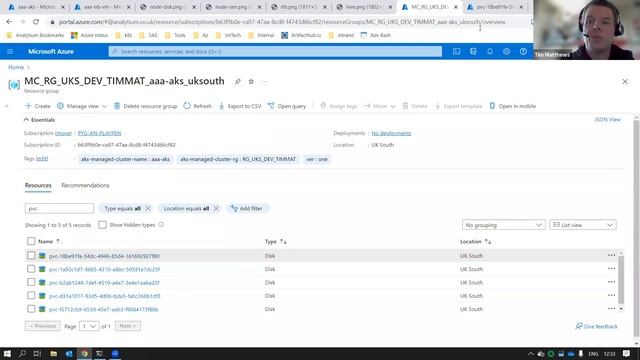Click Give feedback
640x360 pixels.
pyautogui.click(x=596, y=326)
